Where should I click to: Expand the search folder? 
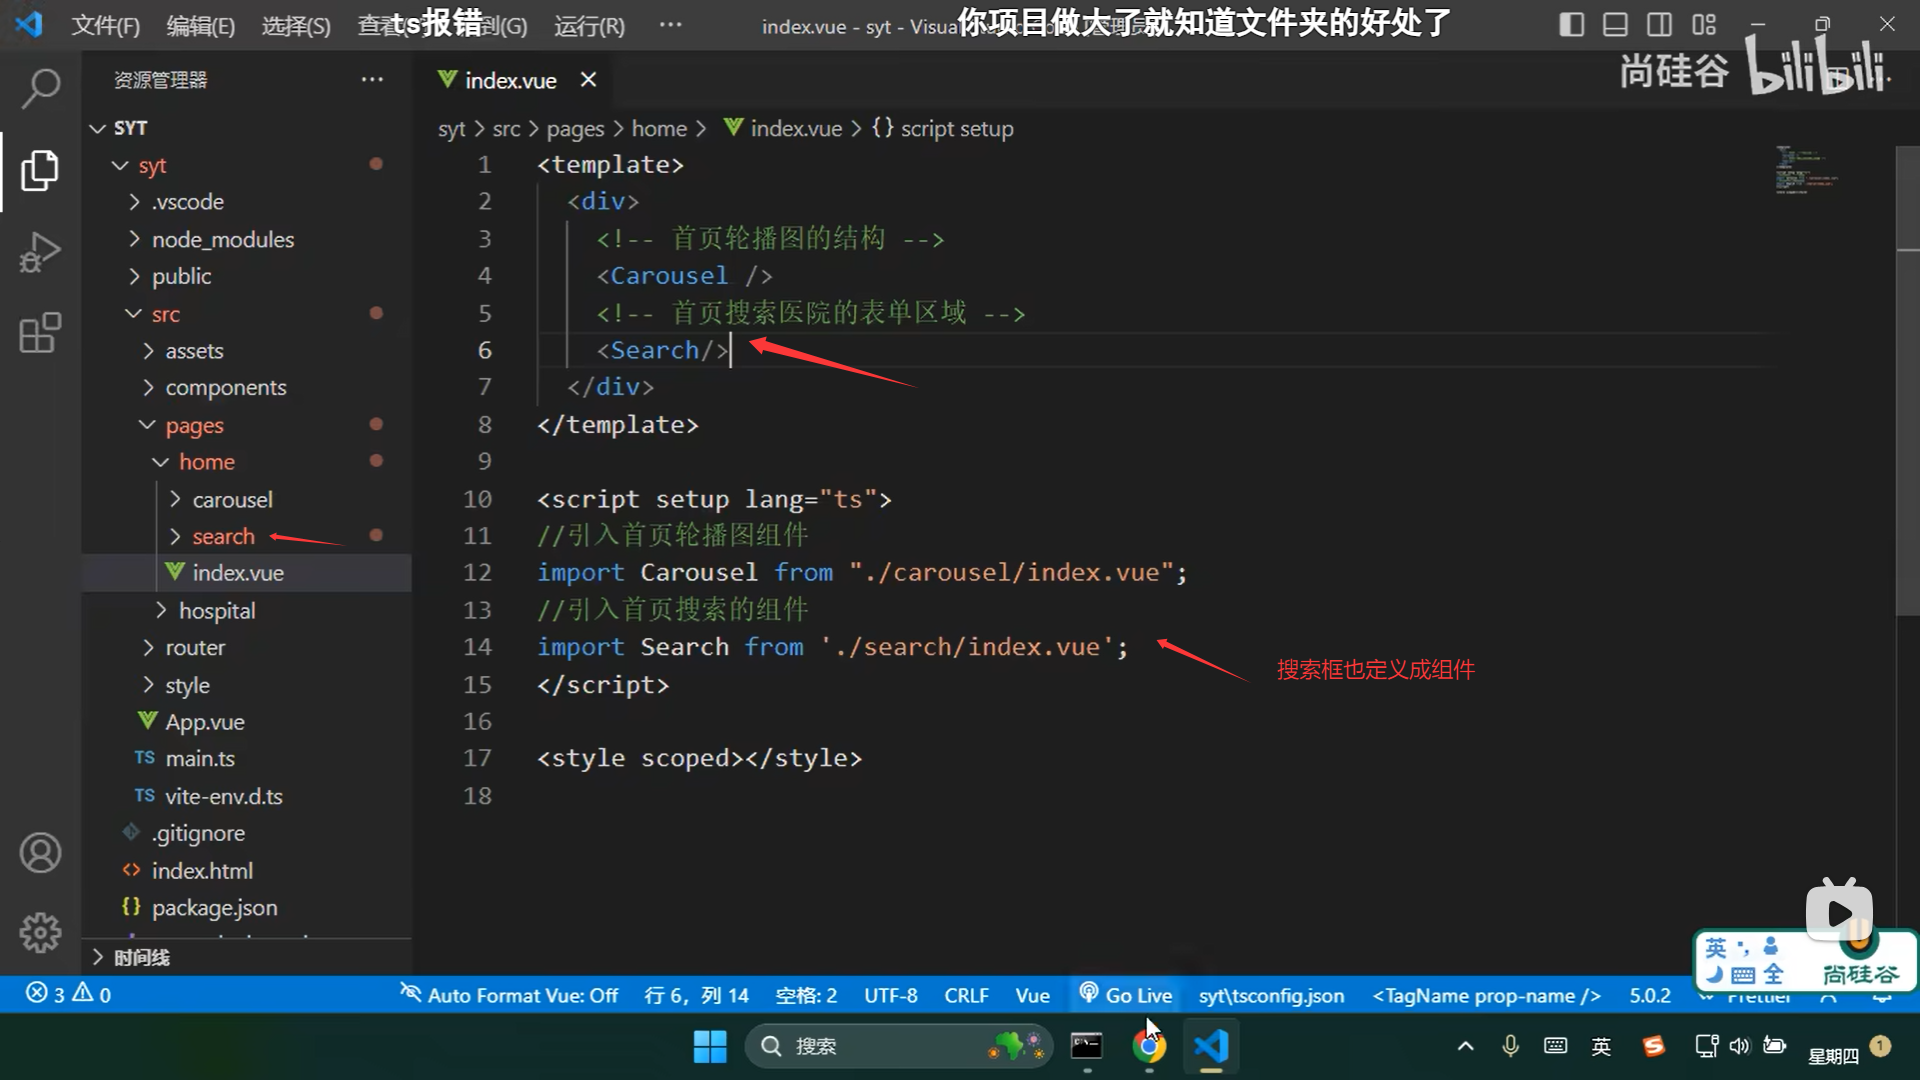[x=223, y=537]
